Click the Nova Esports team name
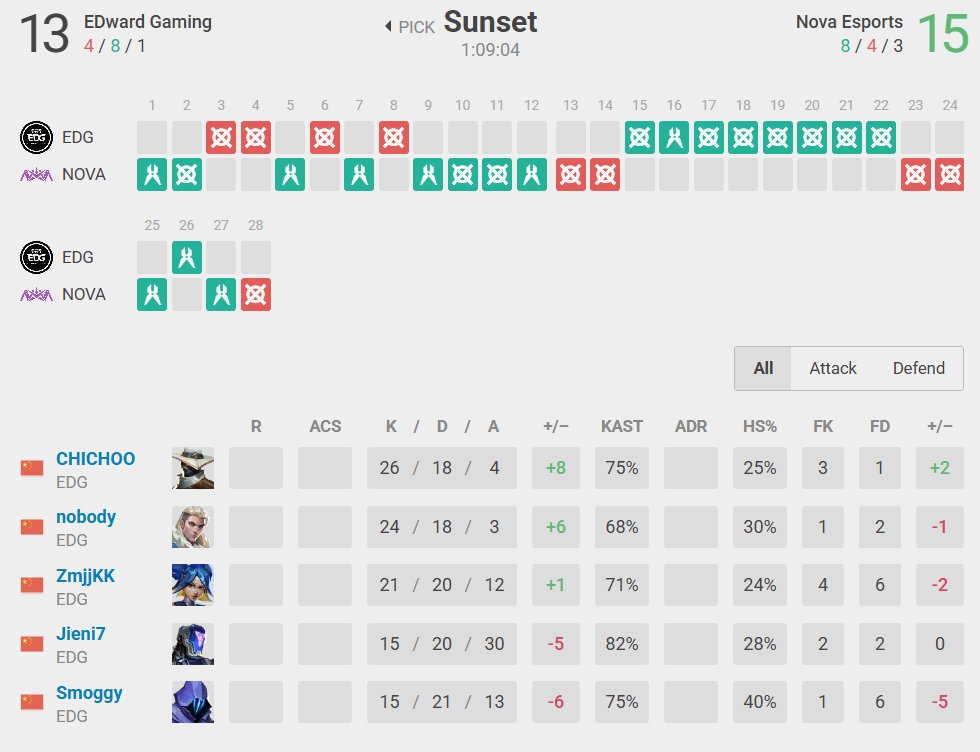 tap(849, 22)
